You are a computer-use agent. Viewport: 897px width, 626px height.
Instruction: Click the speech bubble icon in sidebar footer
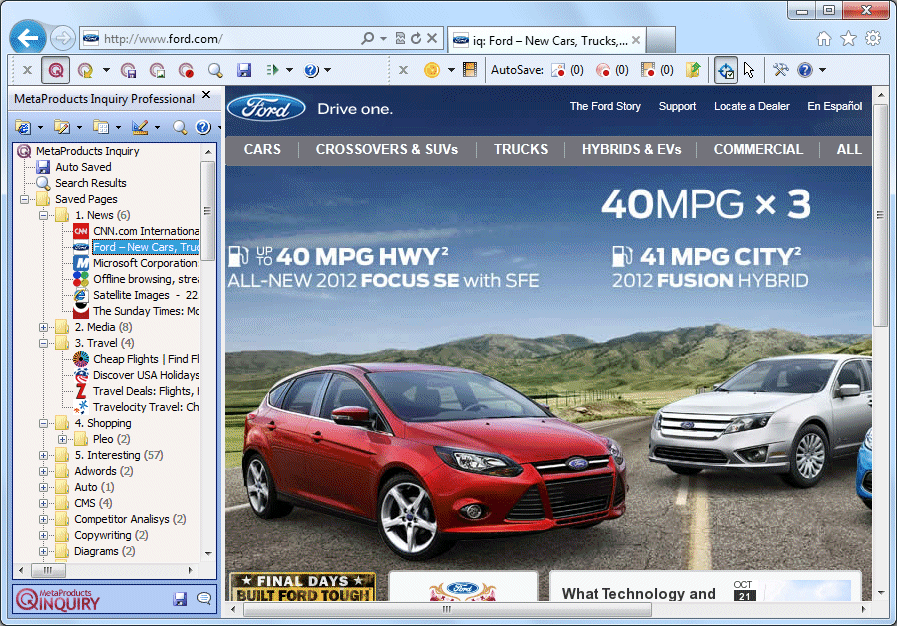pos(204,598)
